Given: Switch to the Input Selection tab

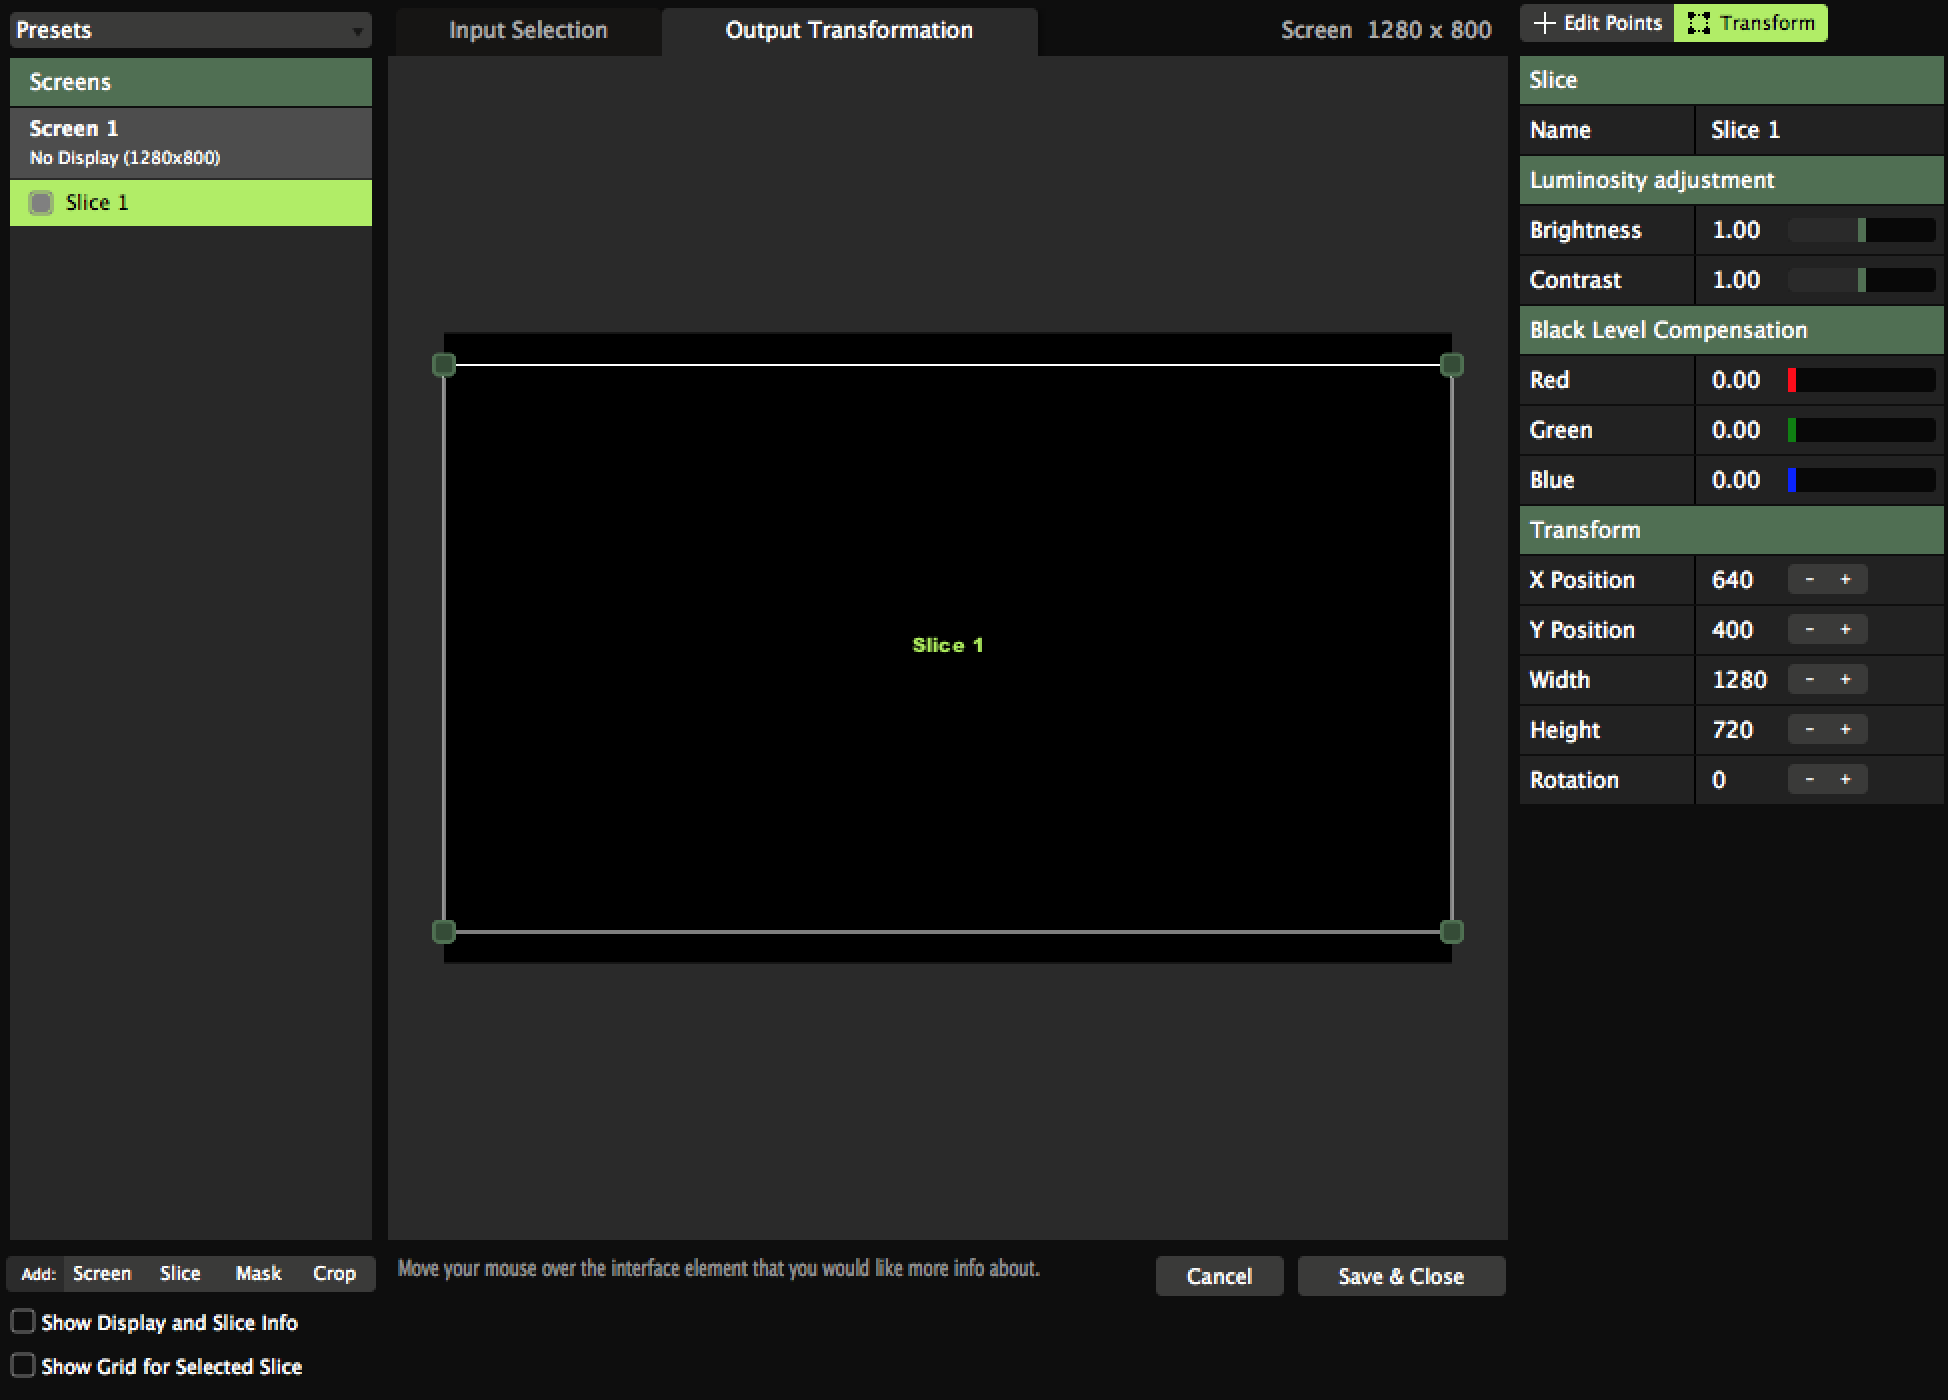Looking at the screenshot, I should point(528,31).
